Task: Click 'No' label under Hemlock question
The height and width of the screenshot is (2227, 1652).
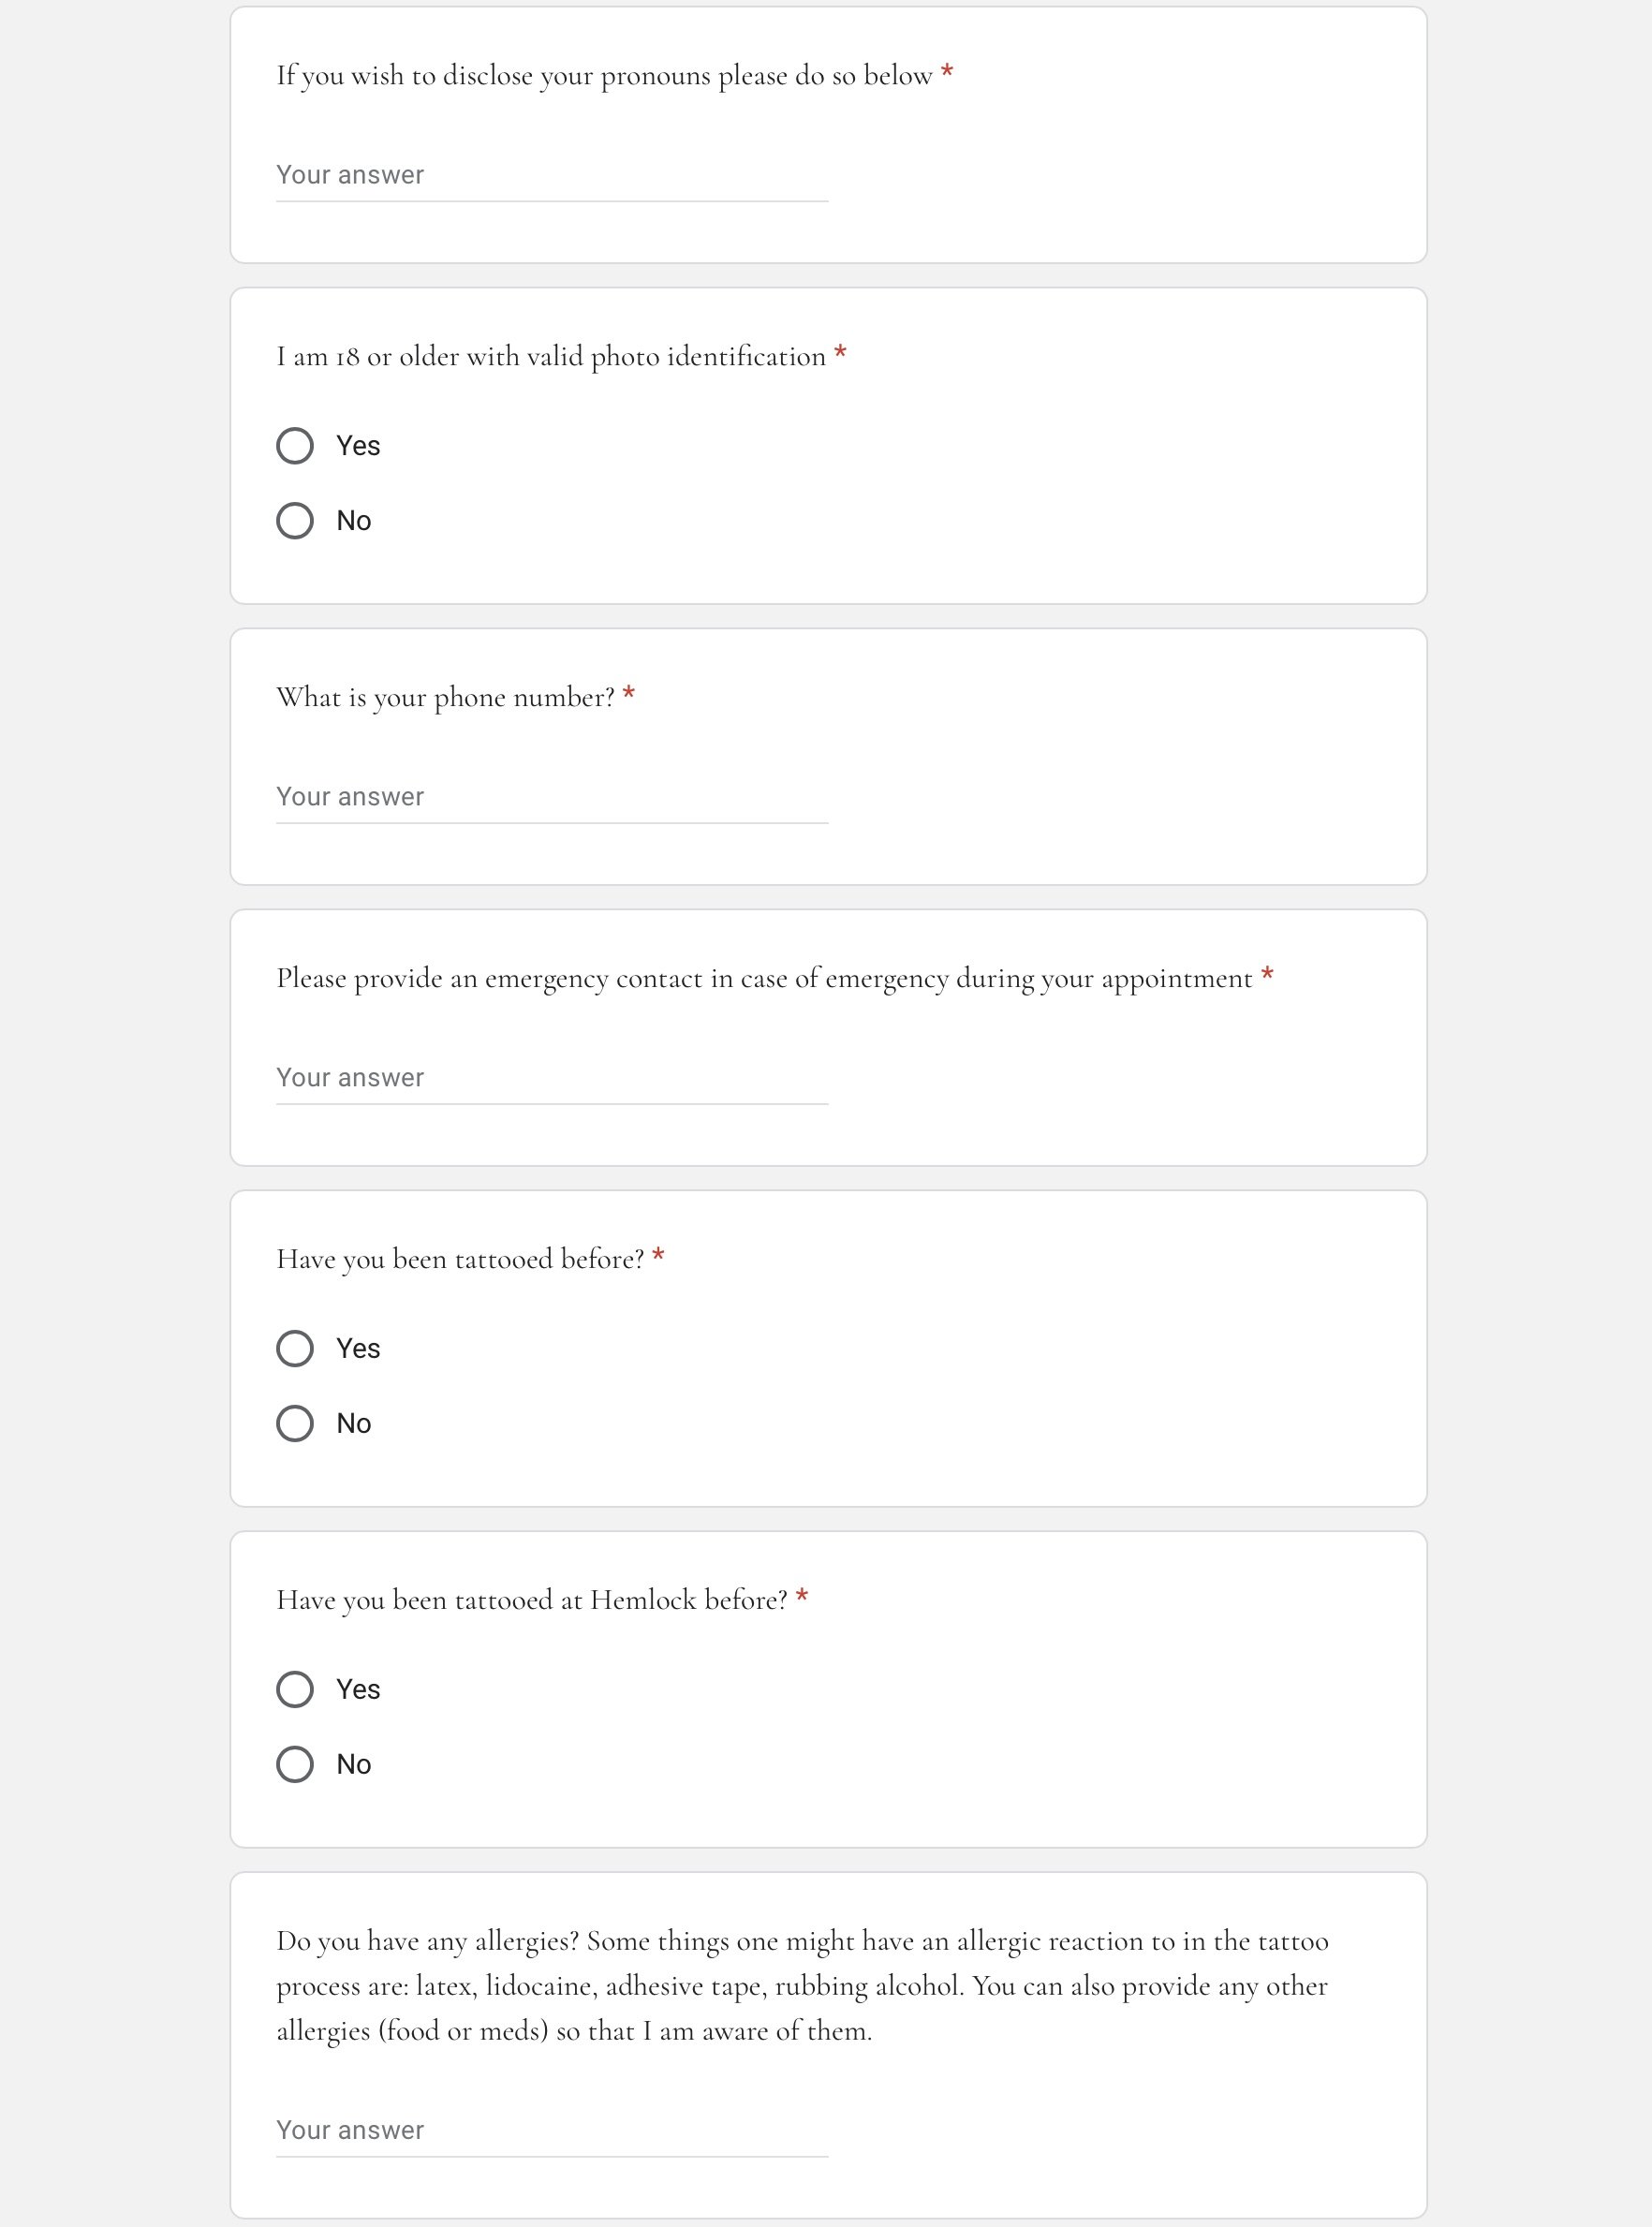Action: (x=354, y=1765)
